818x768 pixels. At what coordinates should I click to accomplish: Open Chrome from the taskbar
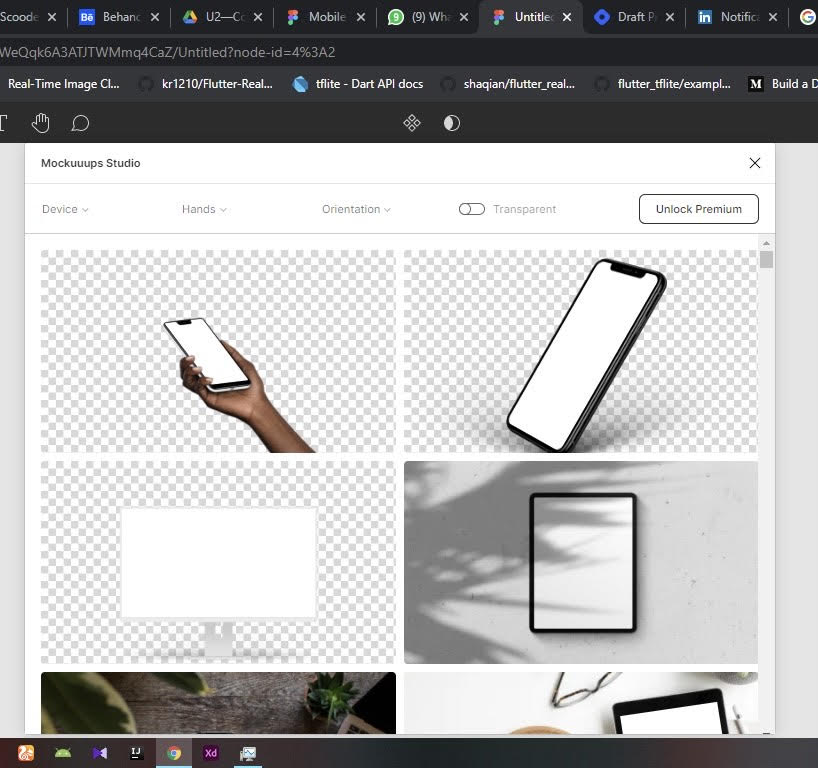pos(174,753)
